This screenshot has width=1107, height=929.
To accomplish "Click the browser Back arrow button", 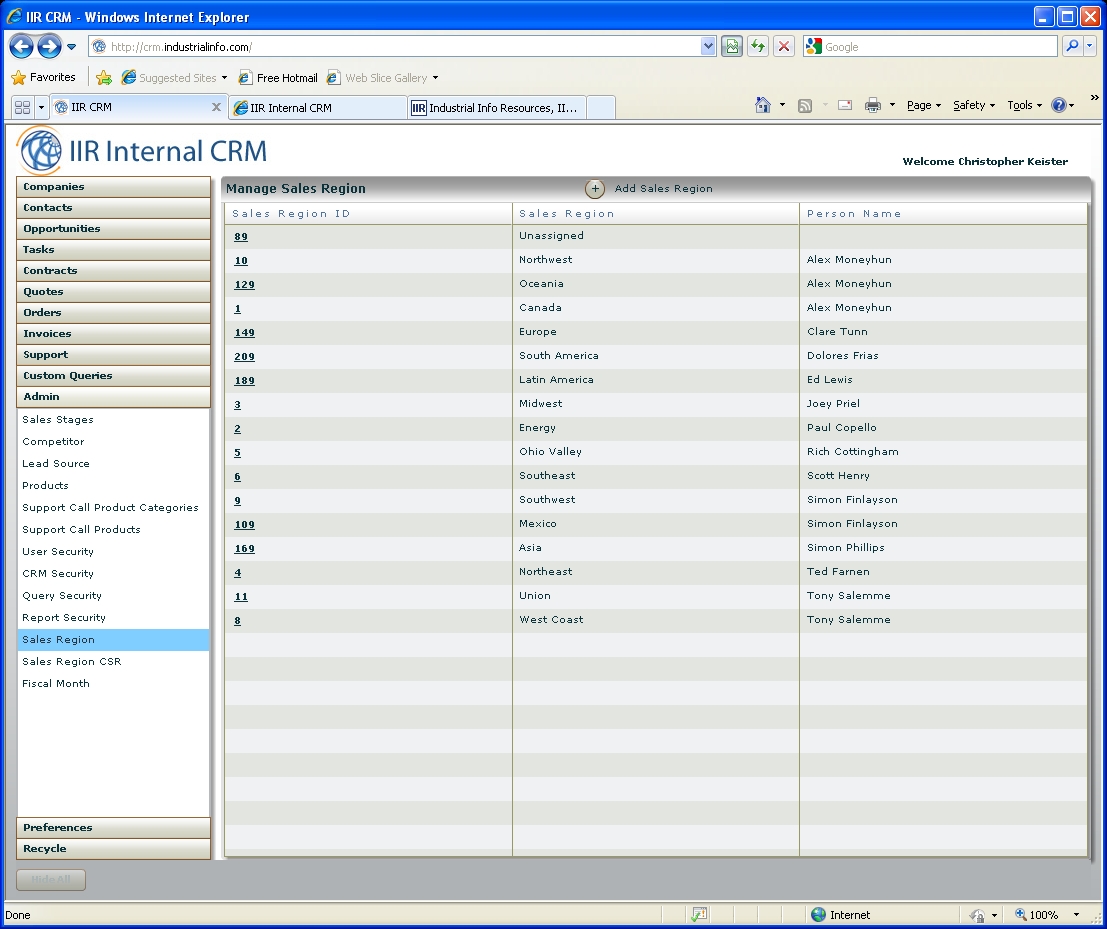I will pyautogui.click(x=21, y=47).
